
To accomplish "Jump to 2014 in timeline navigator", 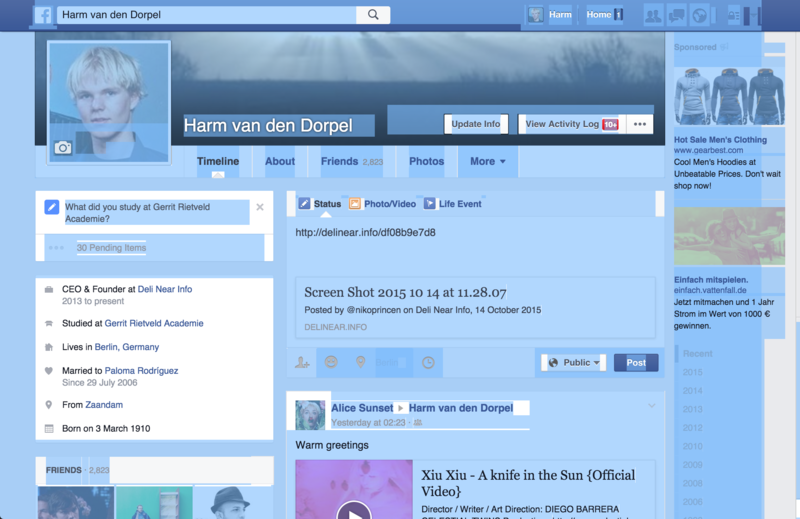I will click(693, 390).
